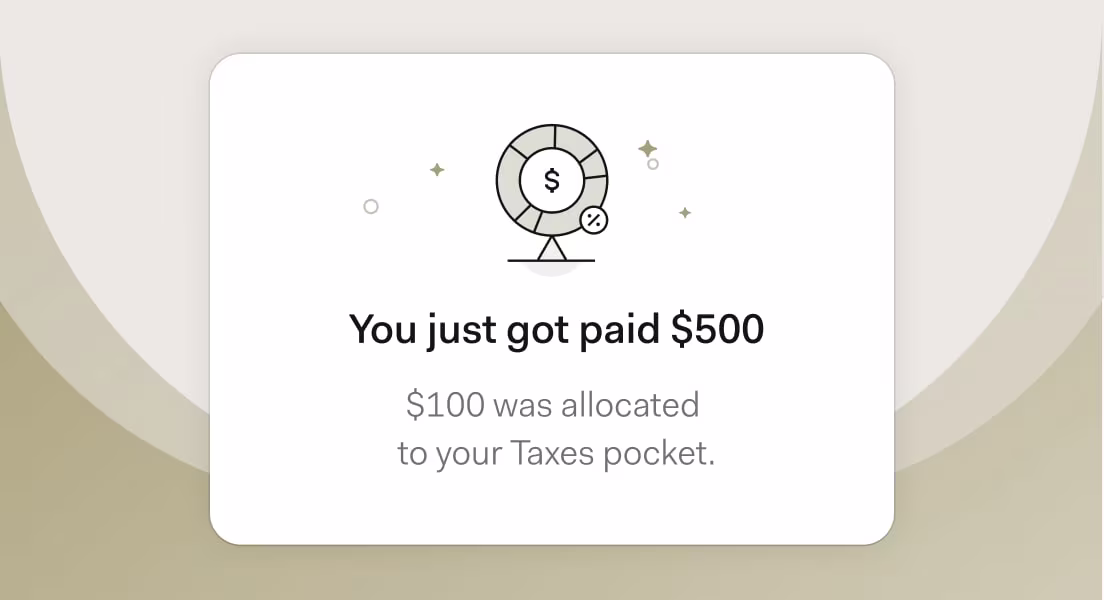Click the percent badge on the wheel
Image resolution: width=1104 pixels, height=600 pixels.
point(594,220)
